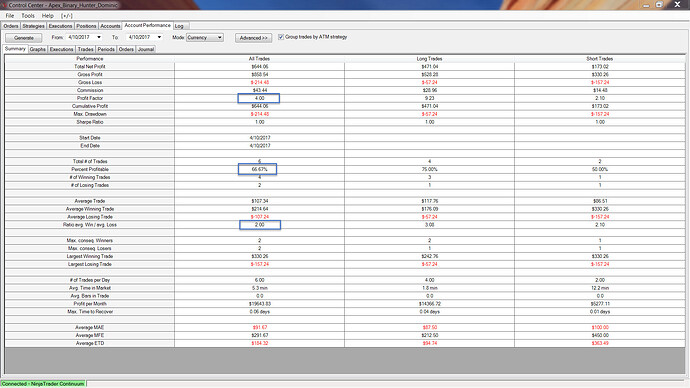This screenshot has width=690, height=388.
Task: Switch to the Positions tab
Action: tap(86, 26)
